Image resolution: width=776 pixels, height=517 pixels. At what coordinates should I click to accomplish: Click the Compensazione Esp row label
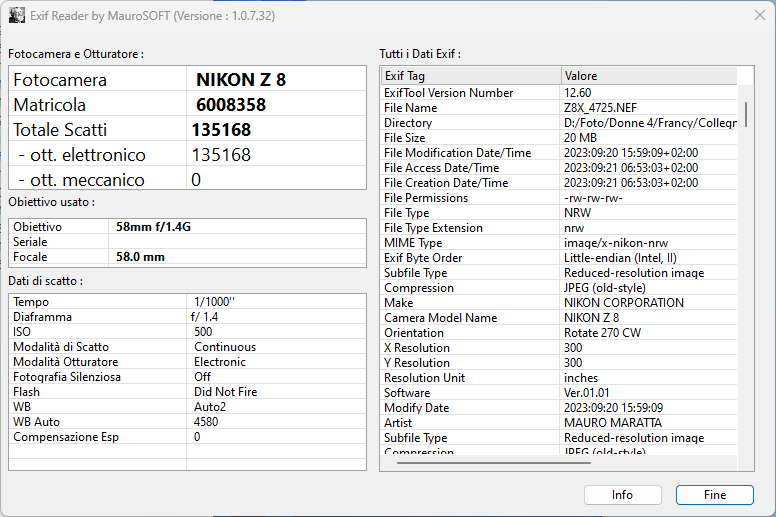66,437
